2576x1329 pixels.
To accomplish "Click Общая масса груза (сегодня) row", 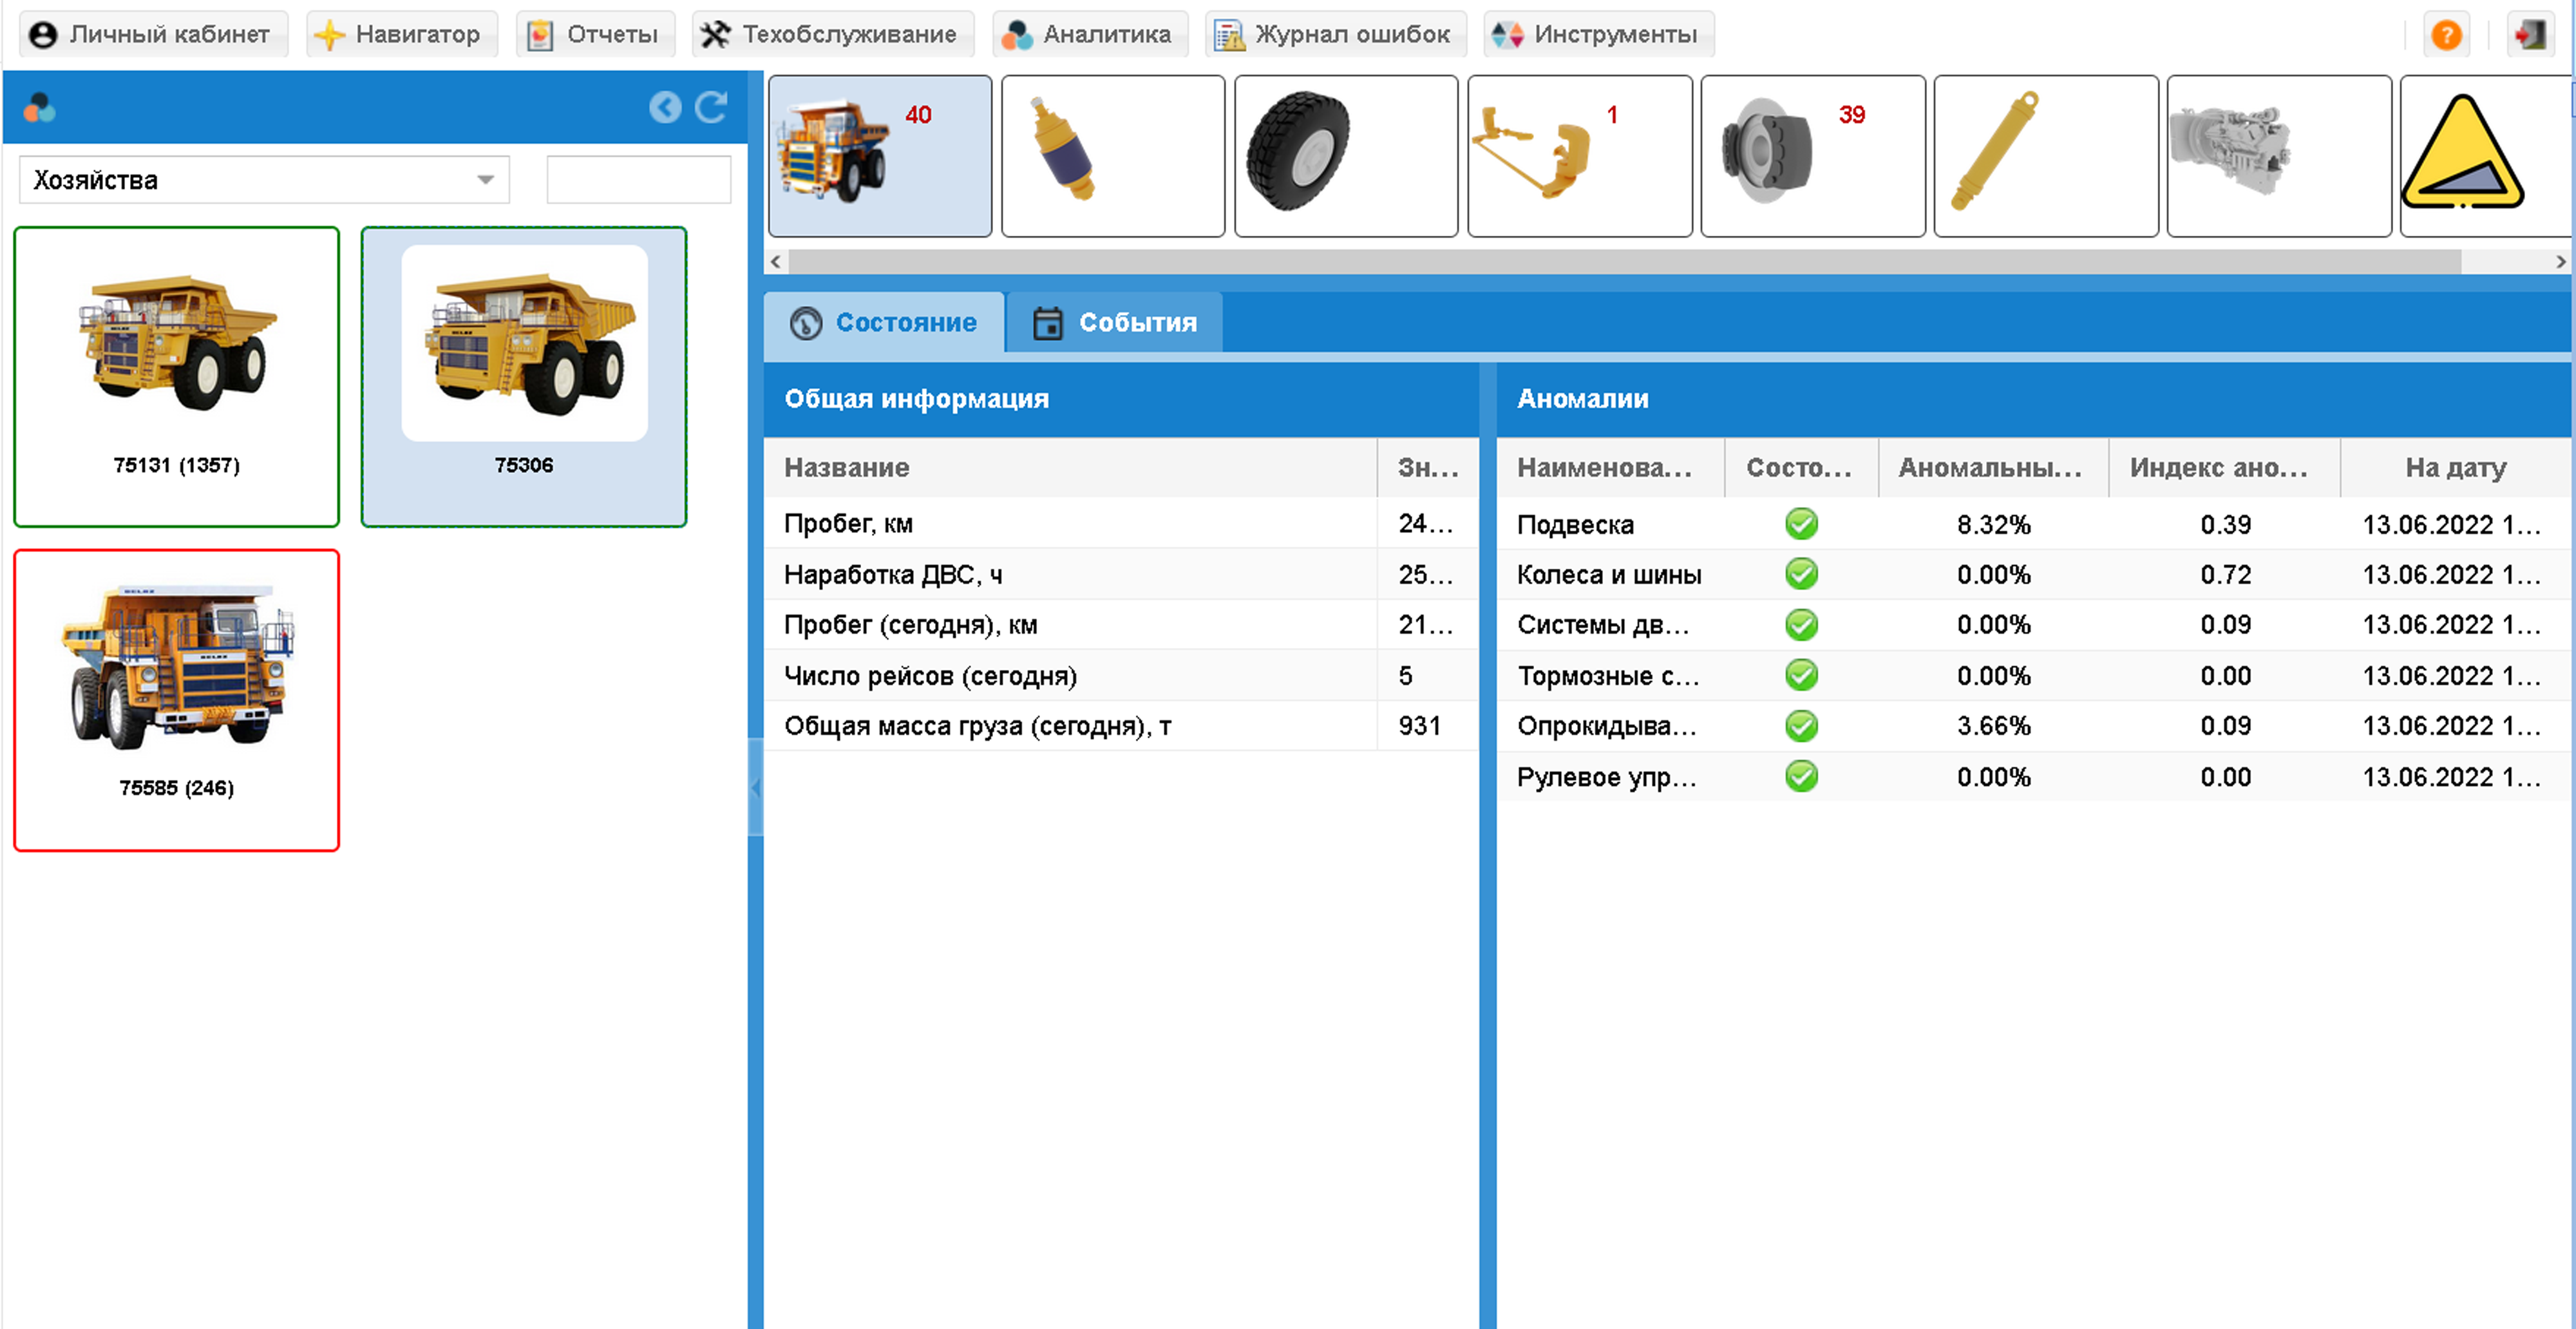I will coord(1121,726).
